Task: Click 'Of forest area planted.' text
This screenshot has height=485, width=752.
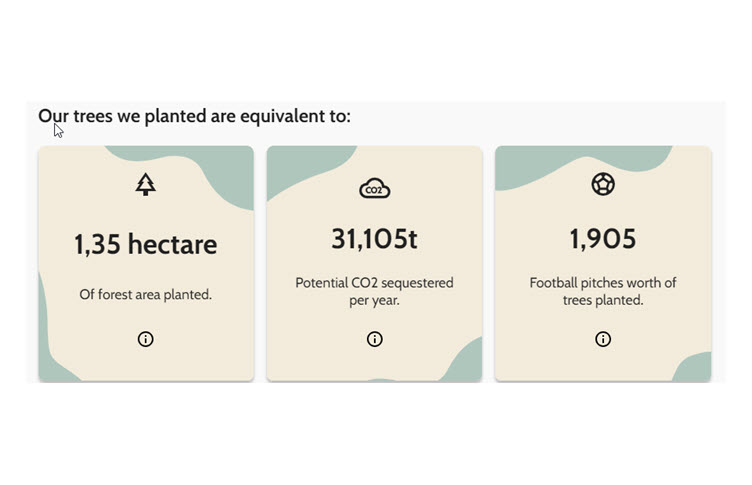Action: click(145, 294)
